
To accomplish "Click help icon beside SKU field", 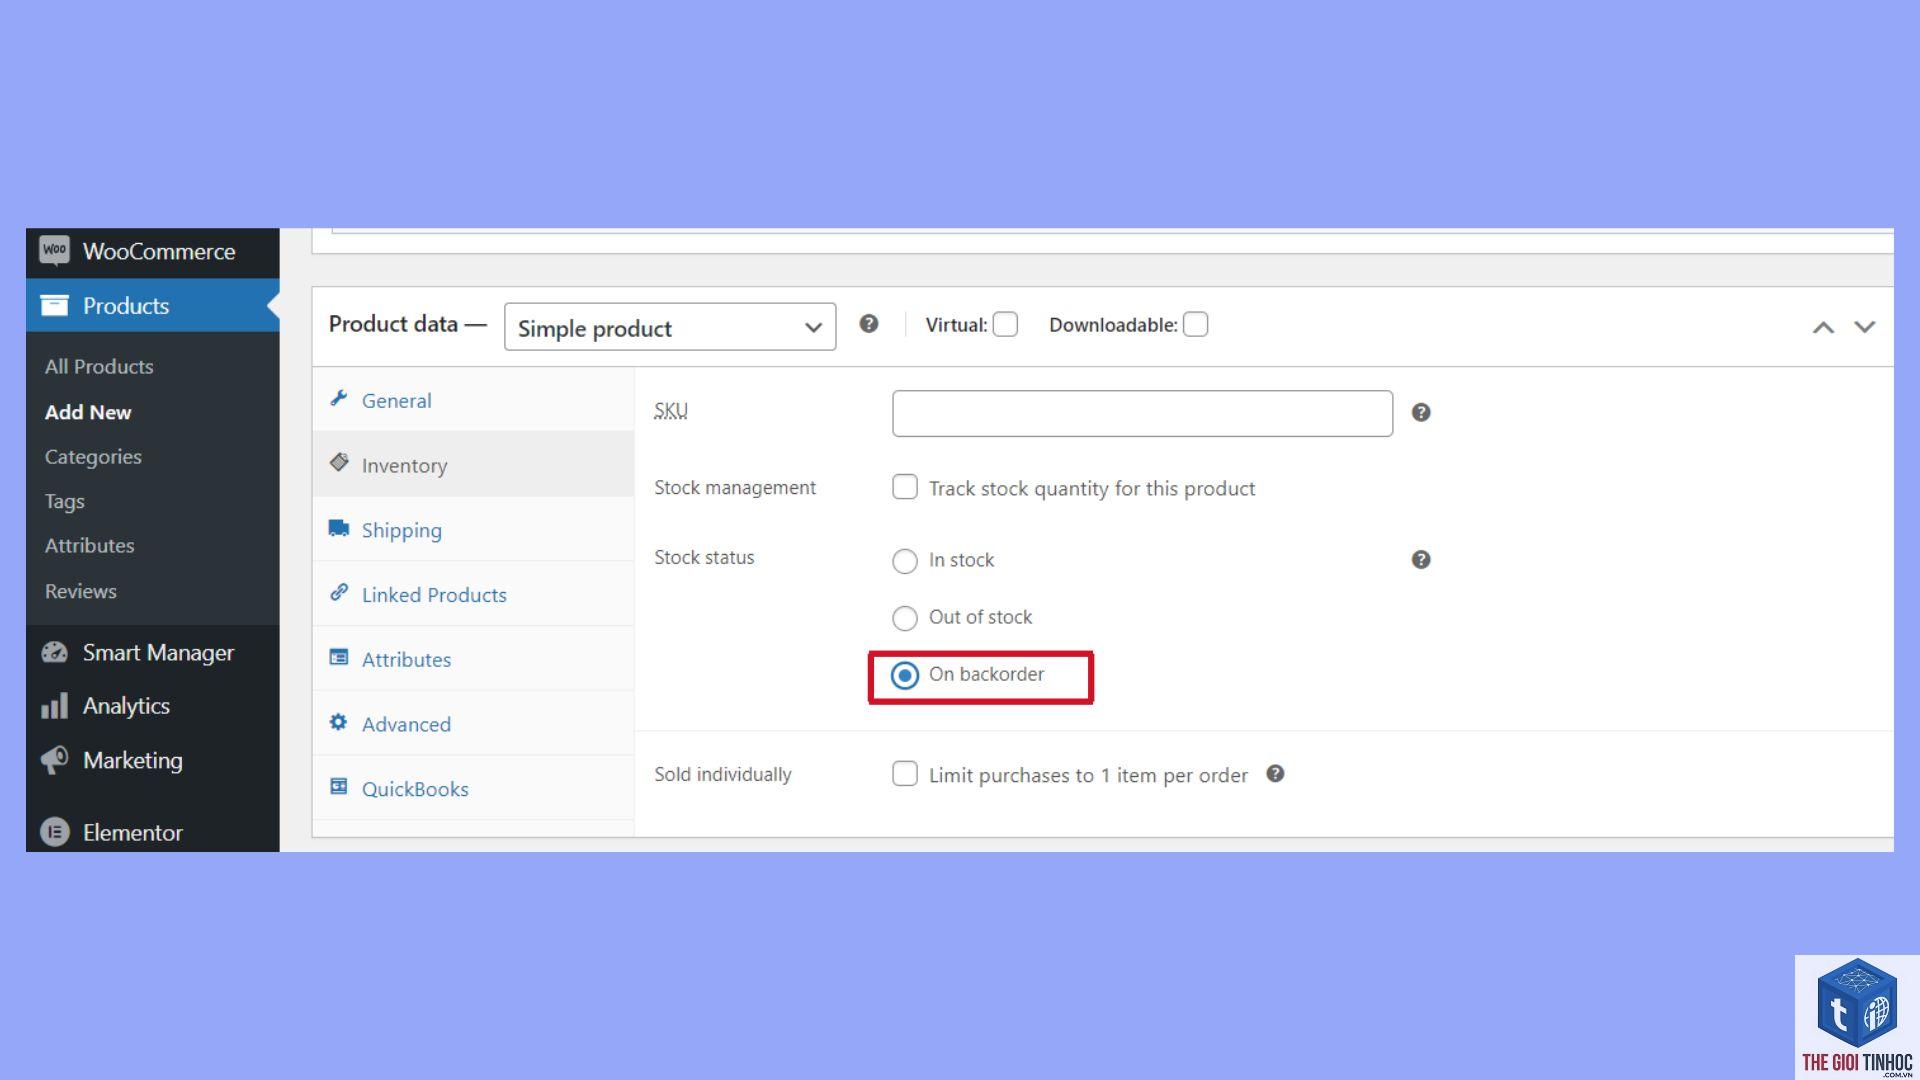I will point(1421,413).
